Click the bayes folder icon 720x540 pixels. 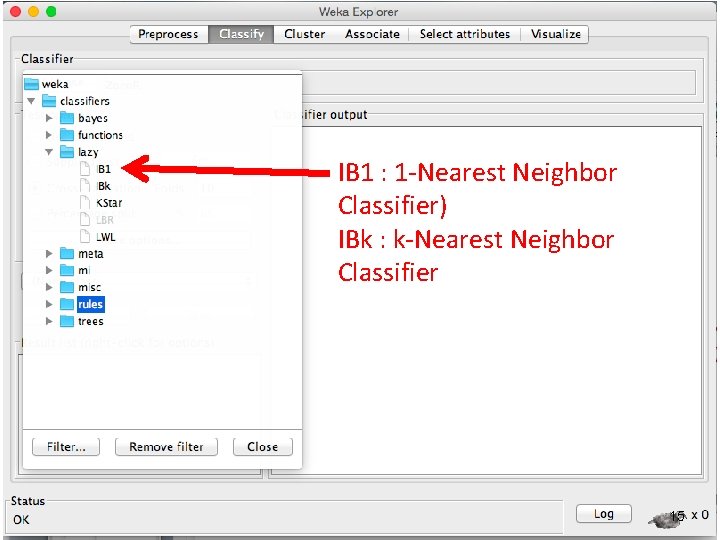click(x=67, y=118)
